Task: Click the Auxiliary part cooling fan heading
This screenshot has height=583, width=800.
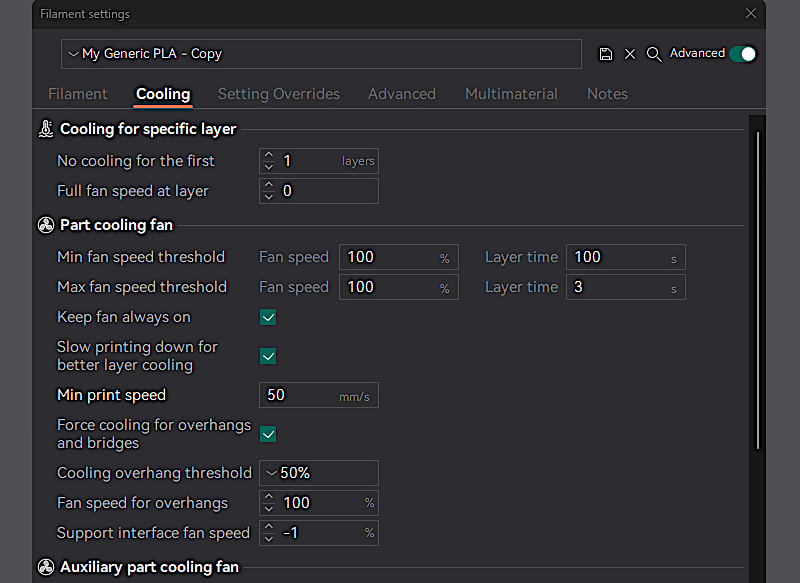Action: click(149, 567)
